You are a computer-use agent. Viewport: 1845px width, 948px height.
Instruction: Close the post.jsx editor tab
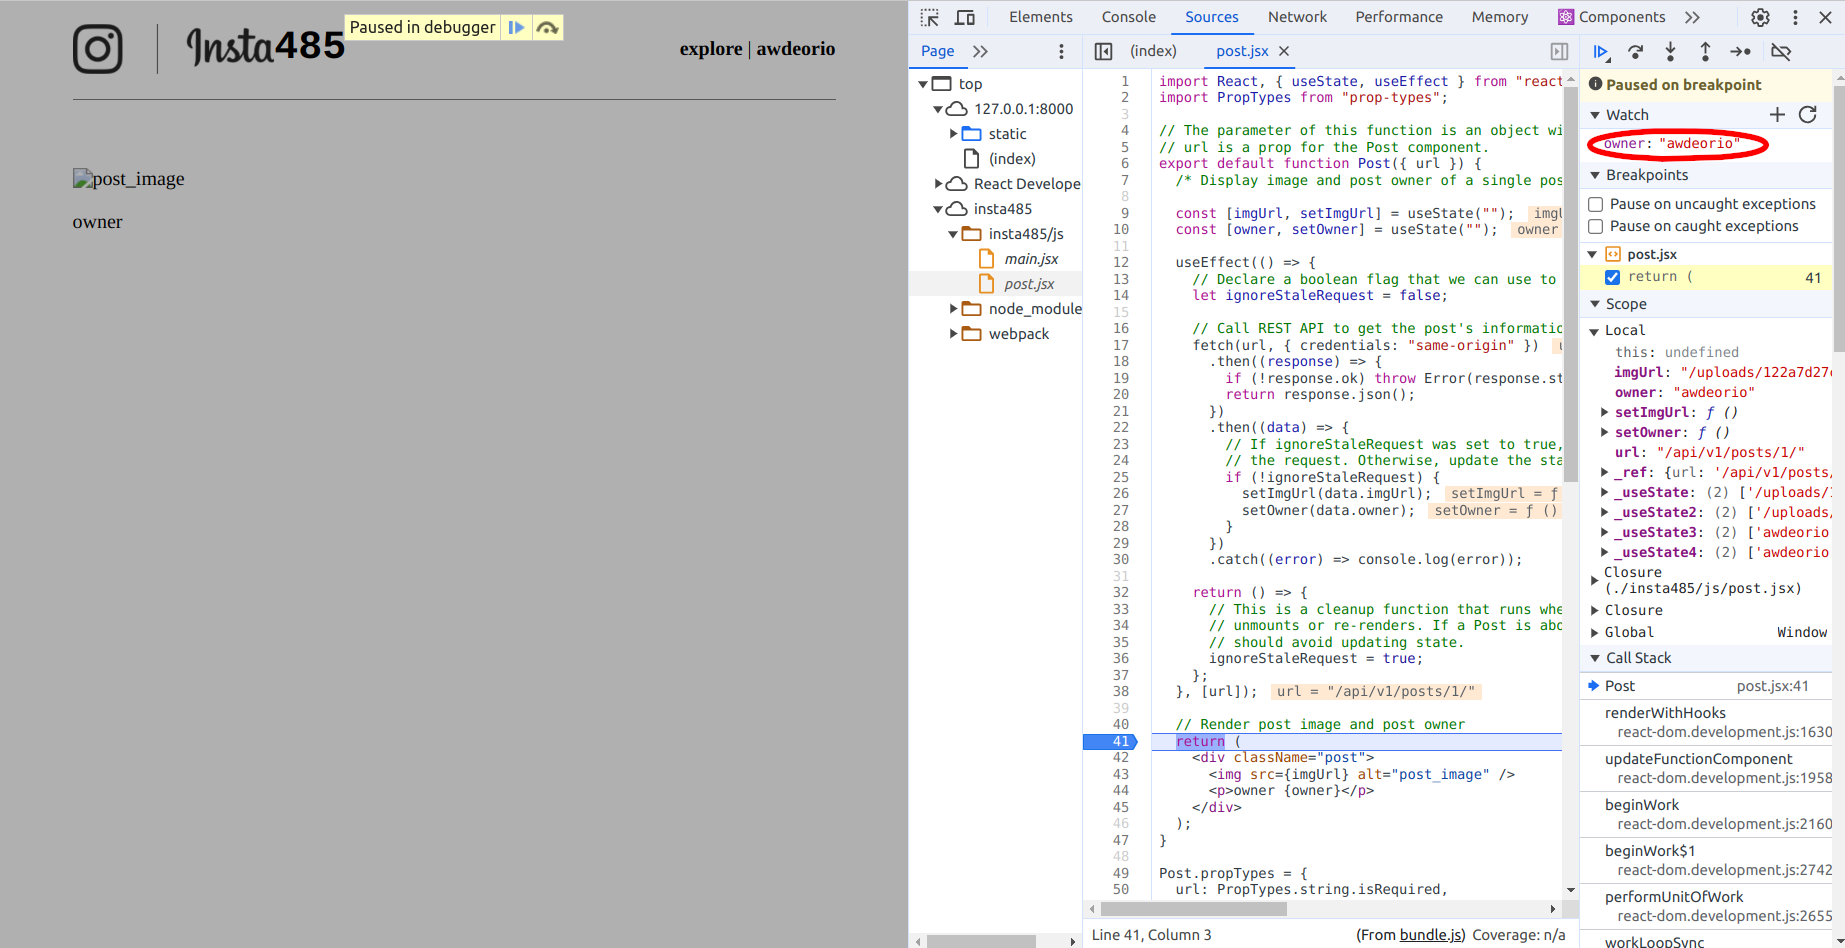(x=1284, y=51)
